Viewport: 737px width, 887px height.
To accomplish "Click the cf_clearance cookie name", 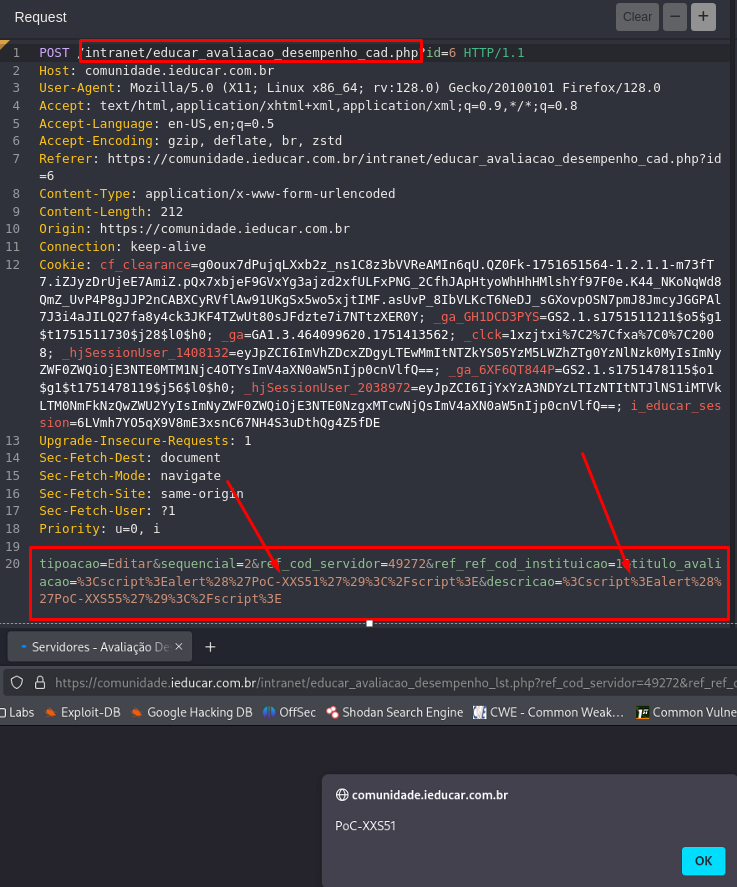I will click(145, 265).
